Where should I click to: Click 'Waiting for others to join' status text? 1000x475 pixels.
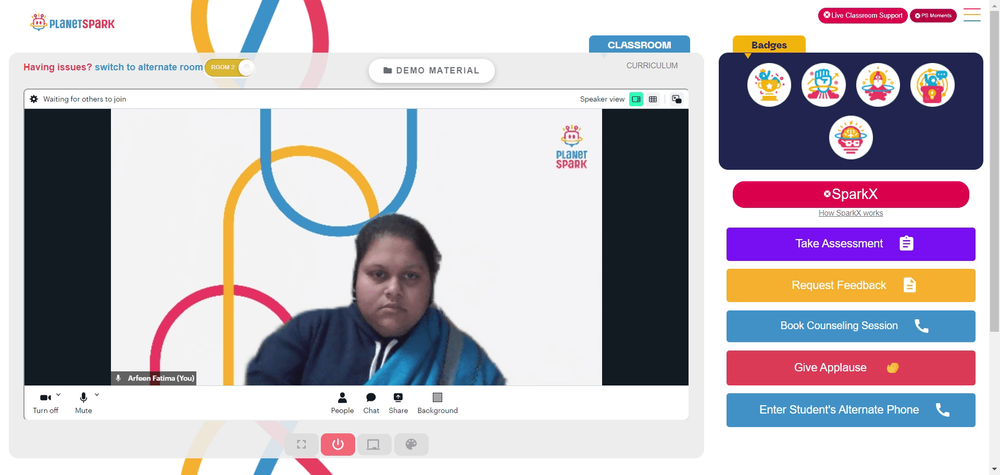point(85,99)
